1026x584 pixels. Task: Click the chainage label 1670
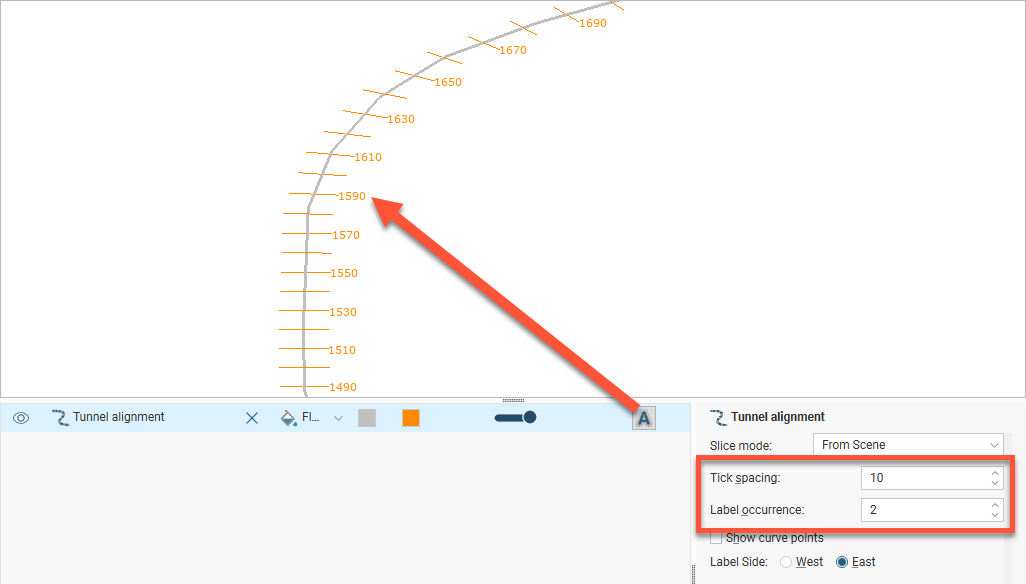pos(513,50)
